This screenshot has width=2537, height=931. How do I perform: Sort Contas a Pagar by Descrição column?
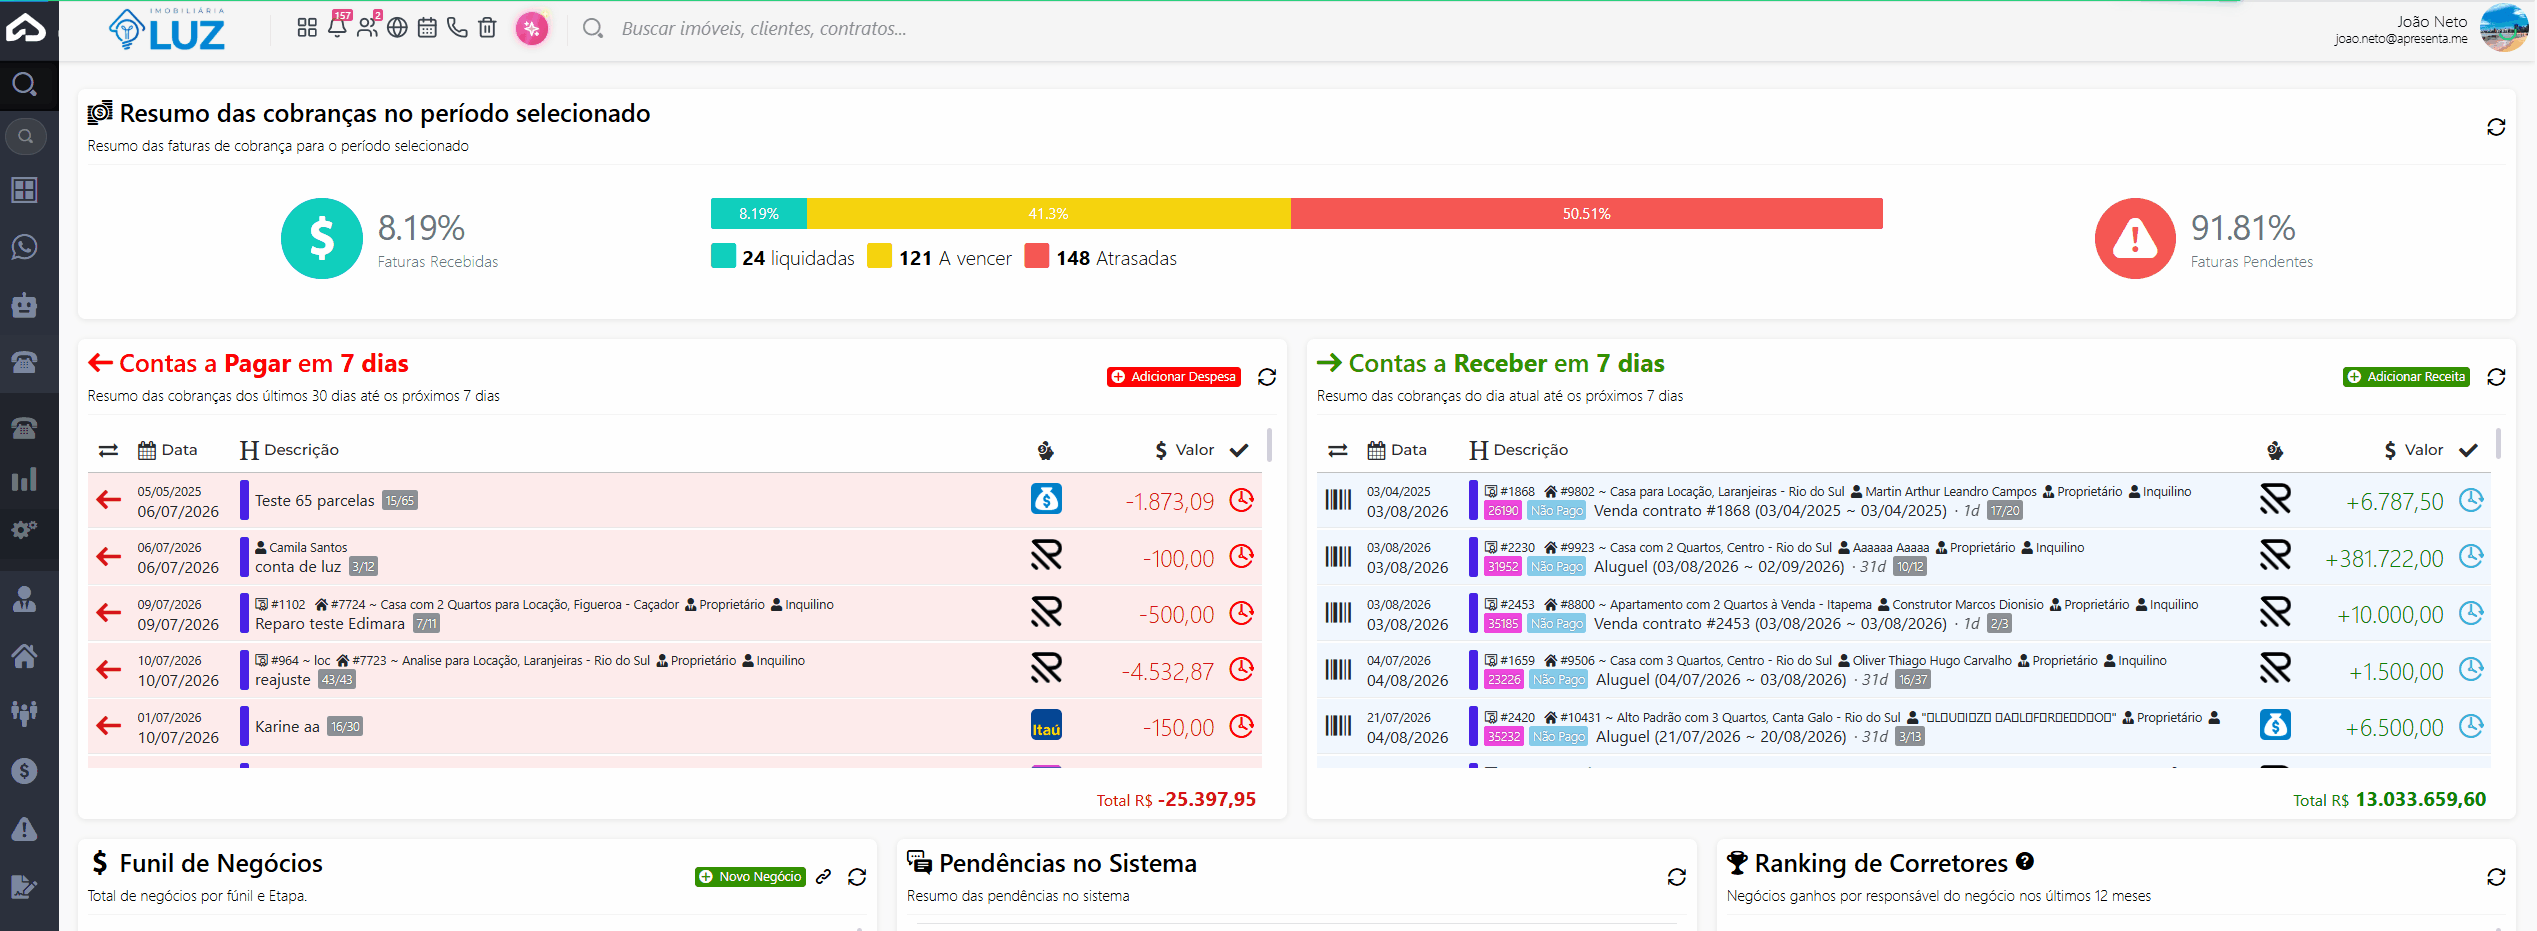point(290,450)
